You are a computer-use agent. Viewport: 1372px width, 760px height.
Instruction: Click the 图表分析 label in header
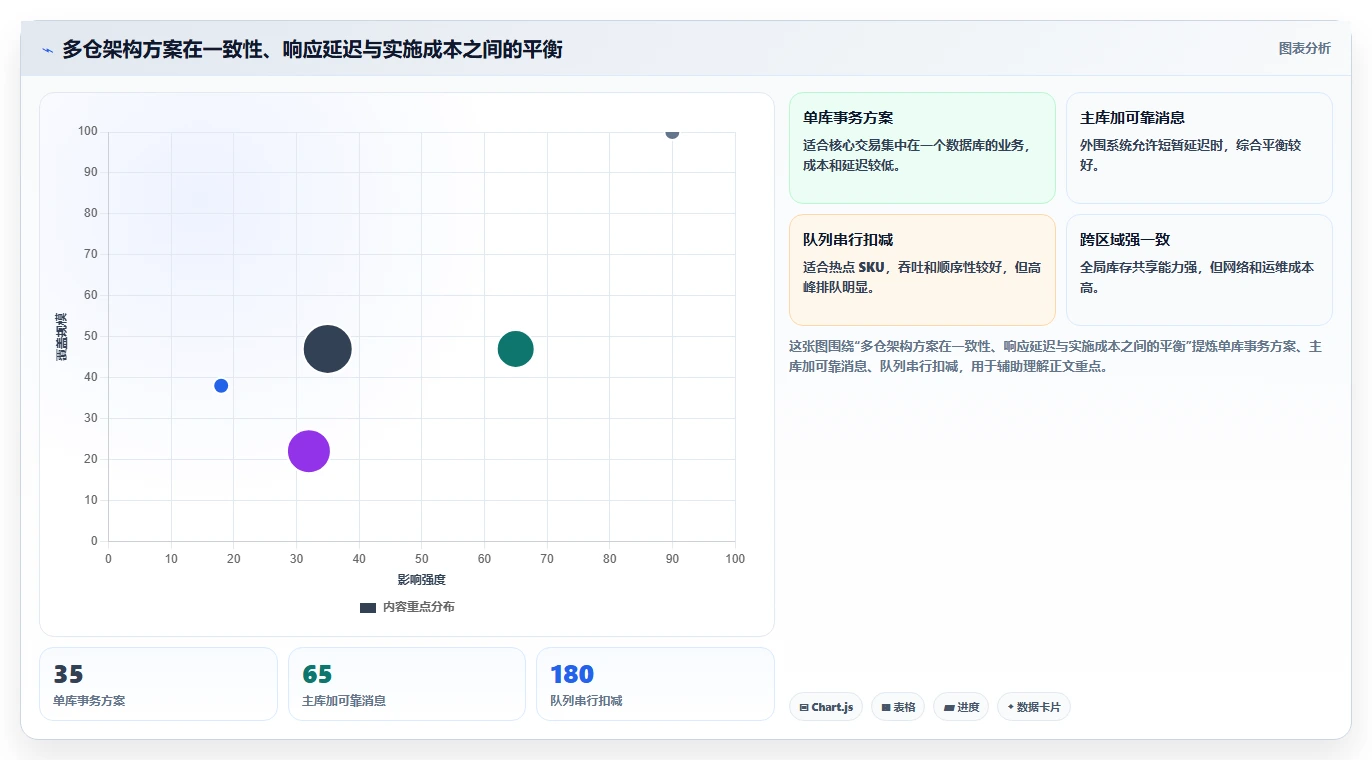[1304, 48]
